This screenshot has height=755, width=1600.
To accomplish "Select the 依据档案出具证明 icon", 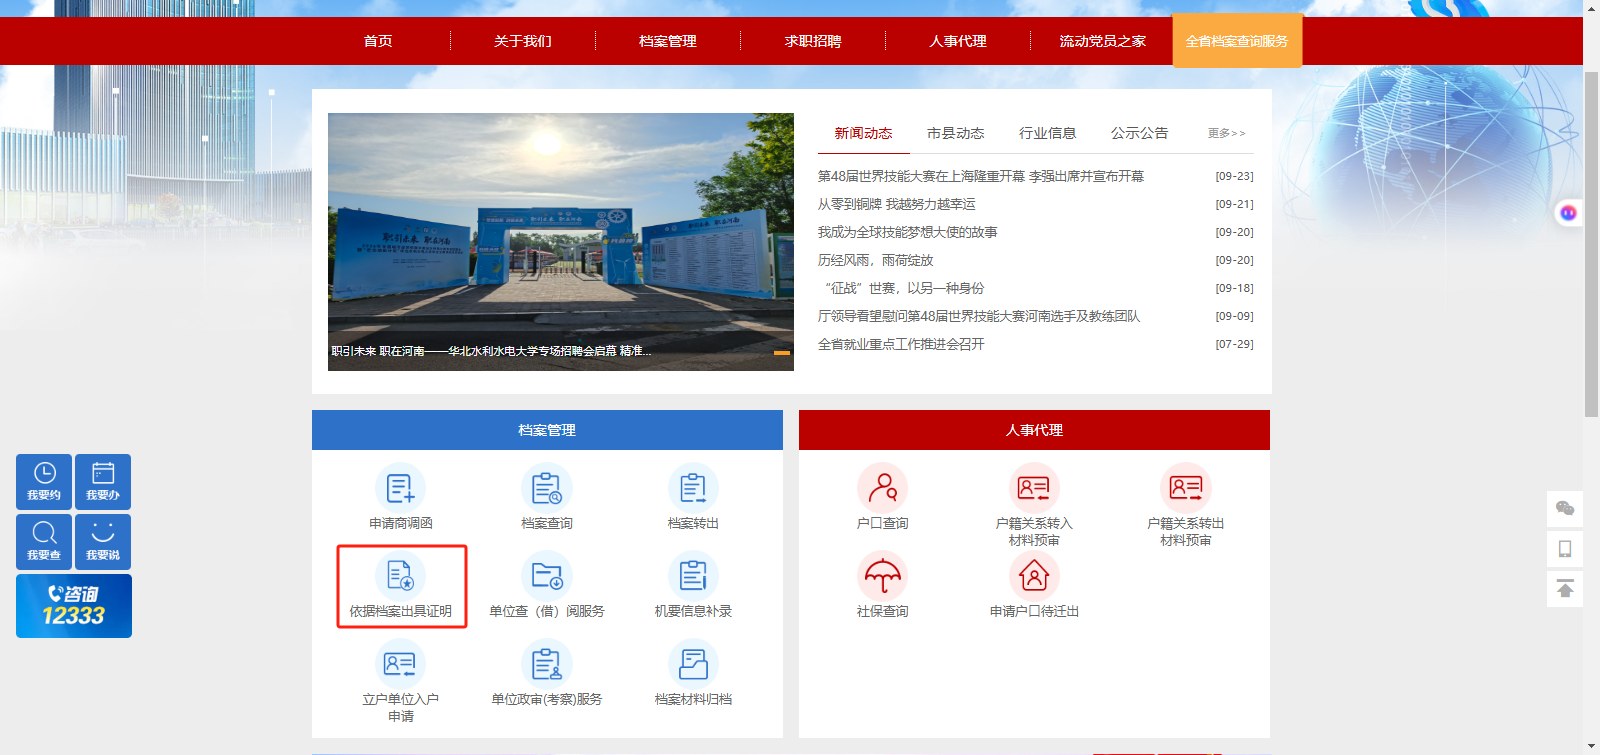I will point(400,577).
